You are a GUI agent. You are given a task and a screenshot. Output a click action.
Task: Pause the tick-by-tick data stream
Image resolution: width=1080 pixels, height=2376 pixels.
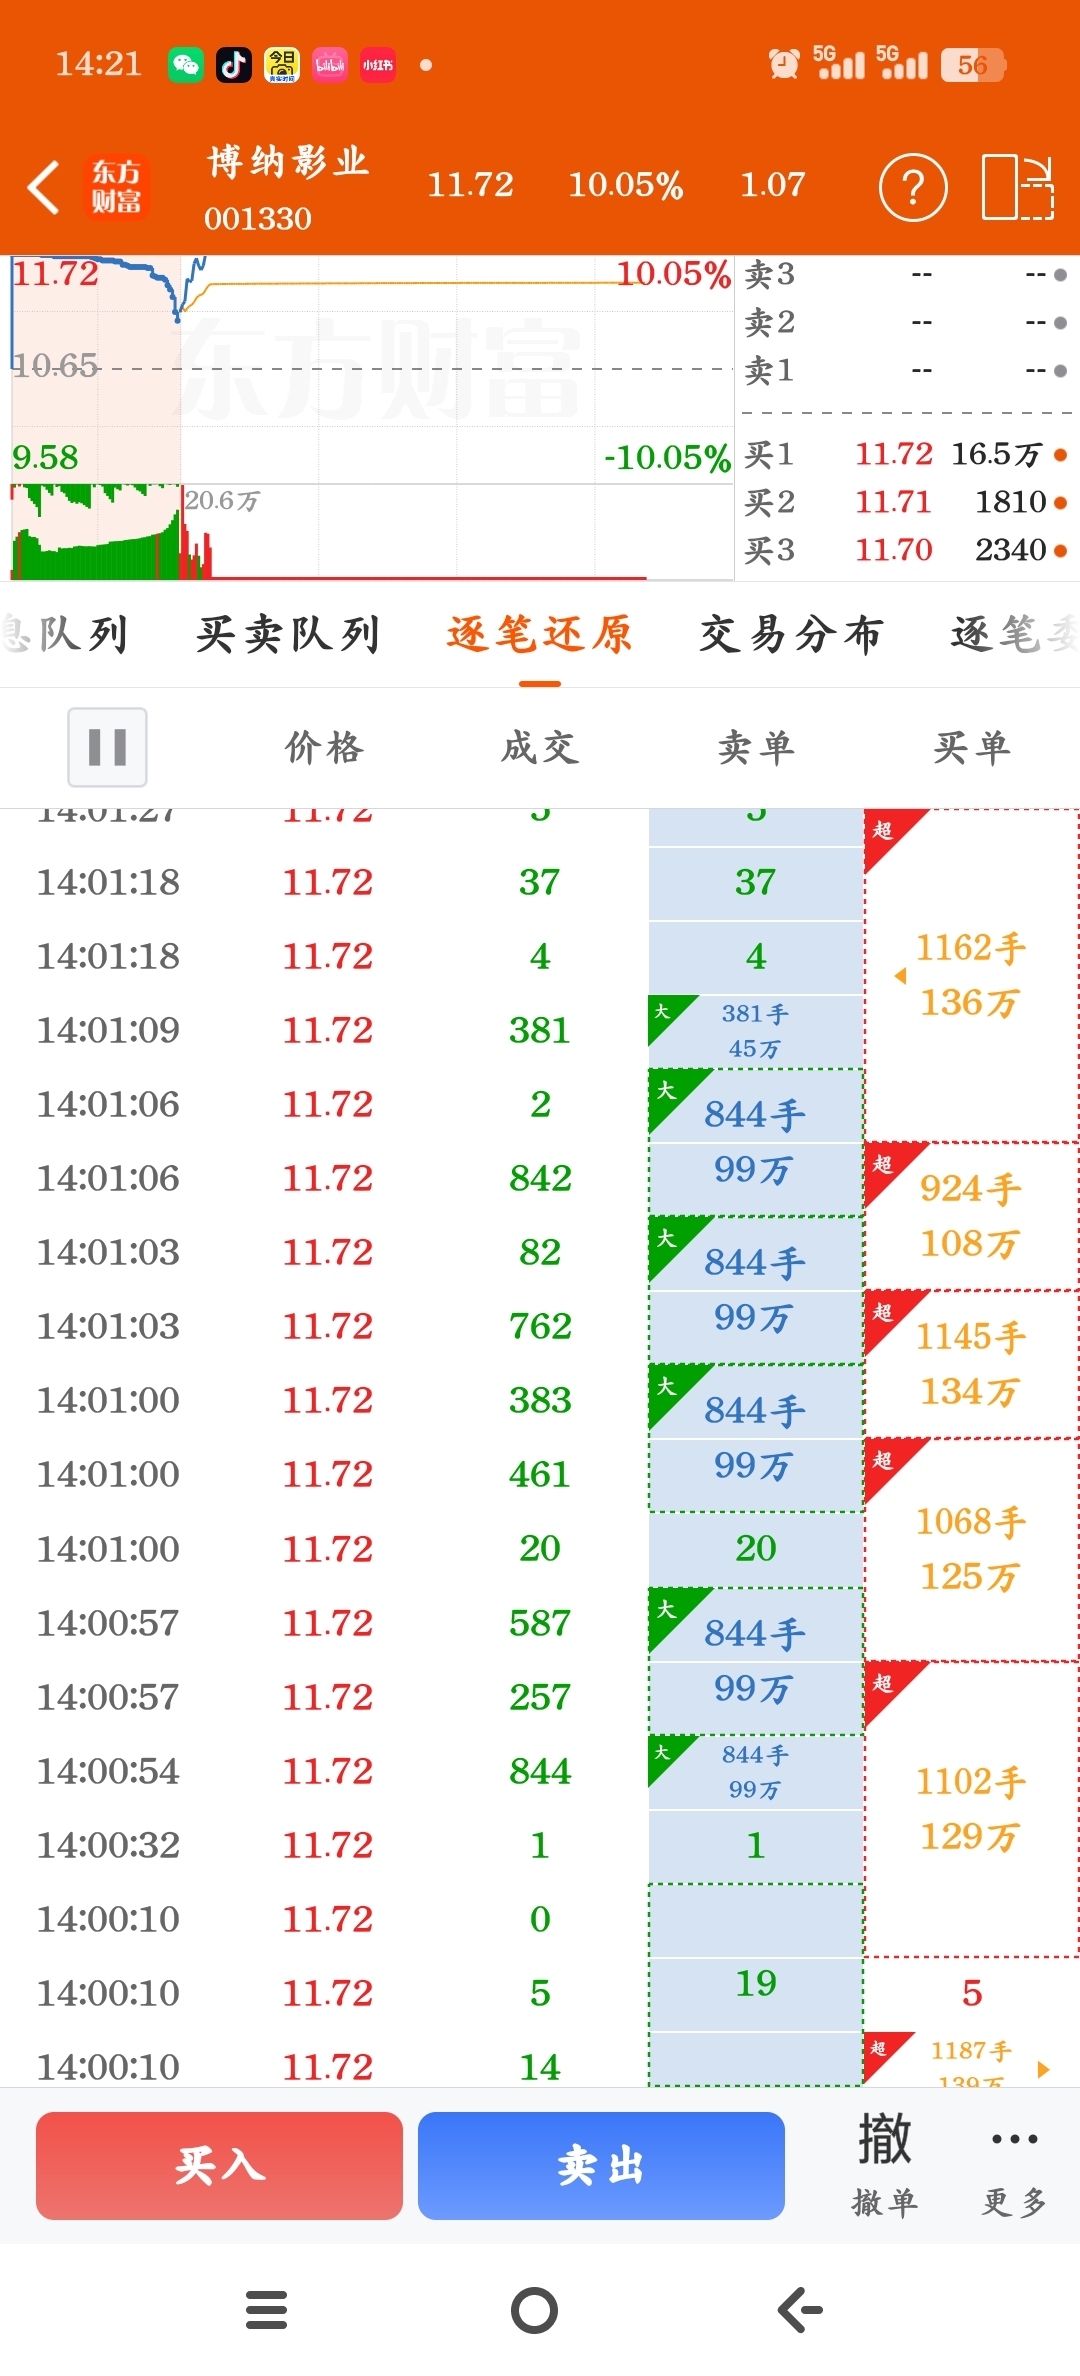pos(107,747)
